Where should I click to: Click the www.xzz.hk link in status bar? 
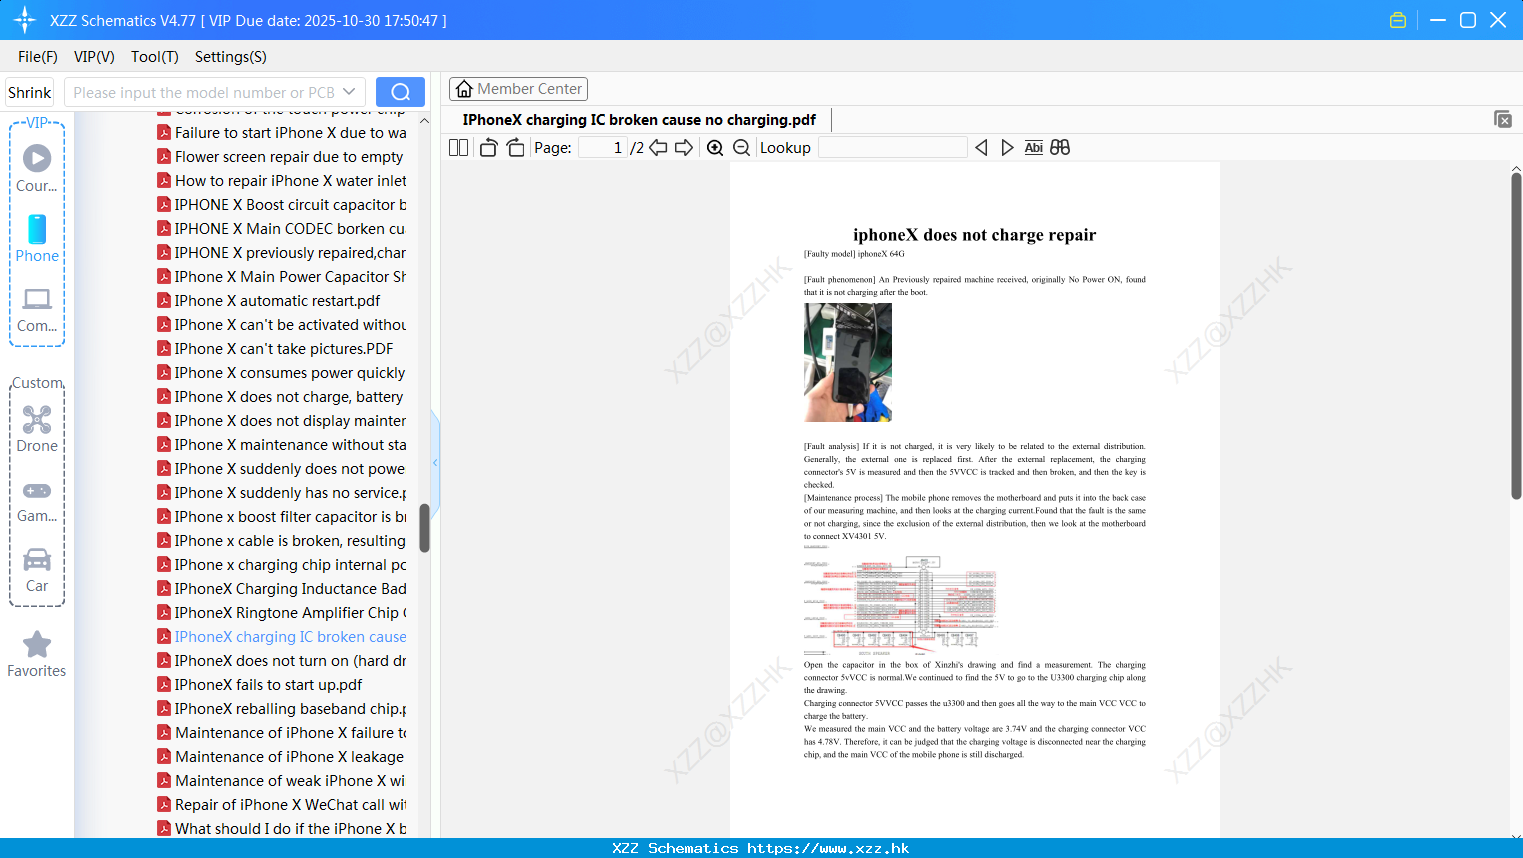click(828, 848)
